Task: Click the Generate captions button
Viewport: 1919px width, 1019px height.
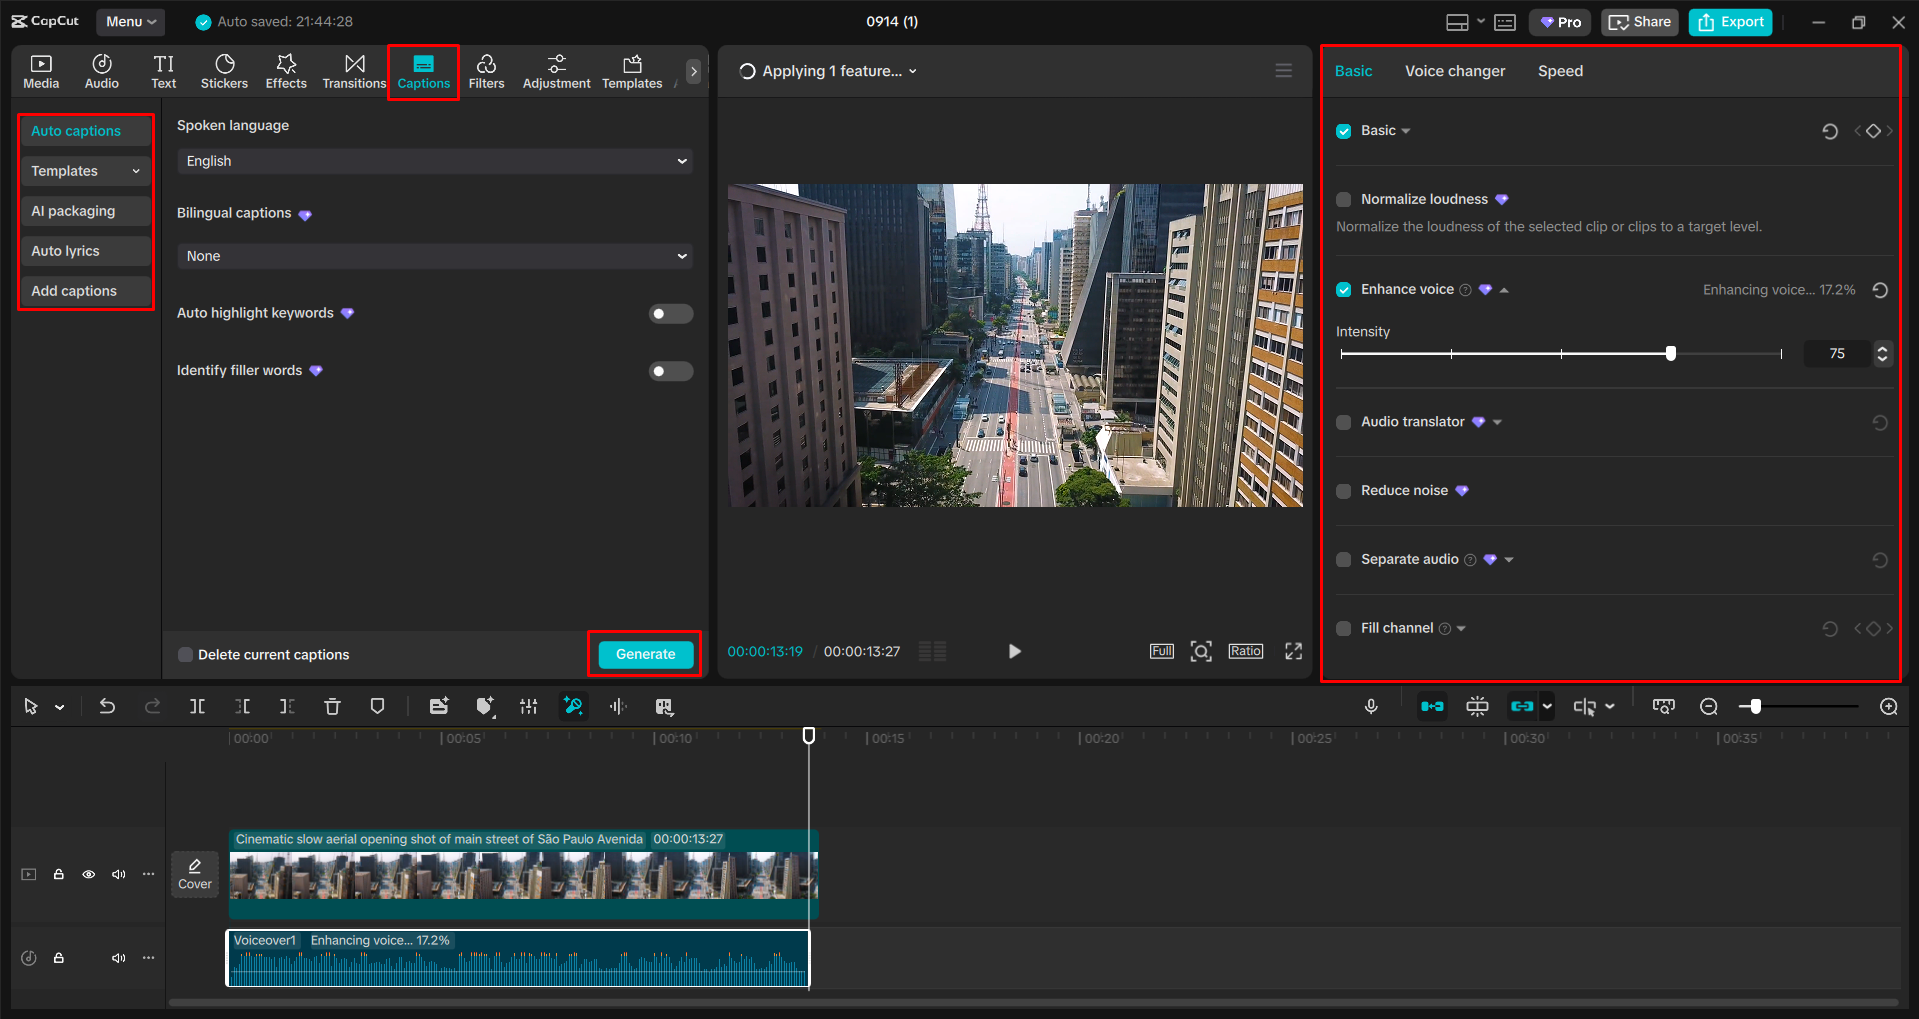Action: point(644,653)
